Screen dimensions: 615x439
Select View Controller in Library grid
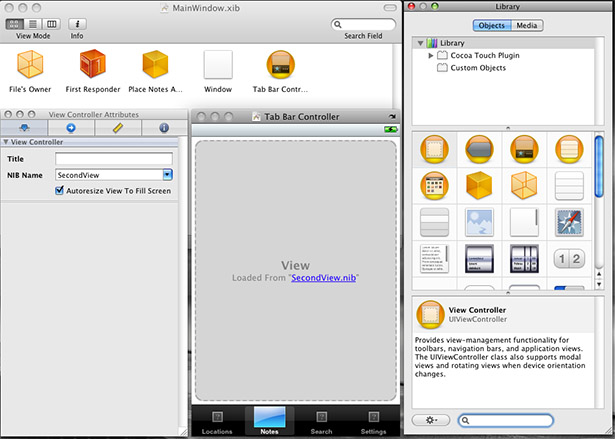pos(434,149)
